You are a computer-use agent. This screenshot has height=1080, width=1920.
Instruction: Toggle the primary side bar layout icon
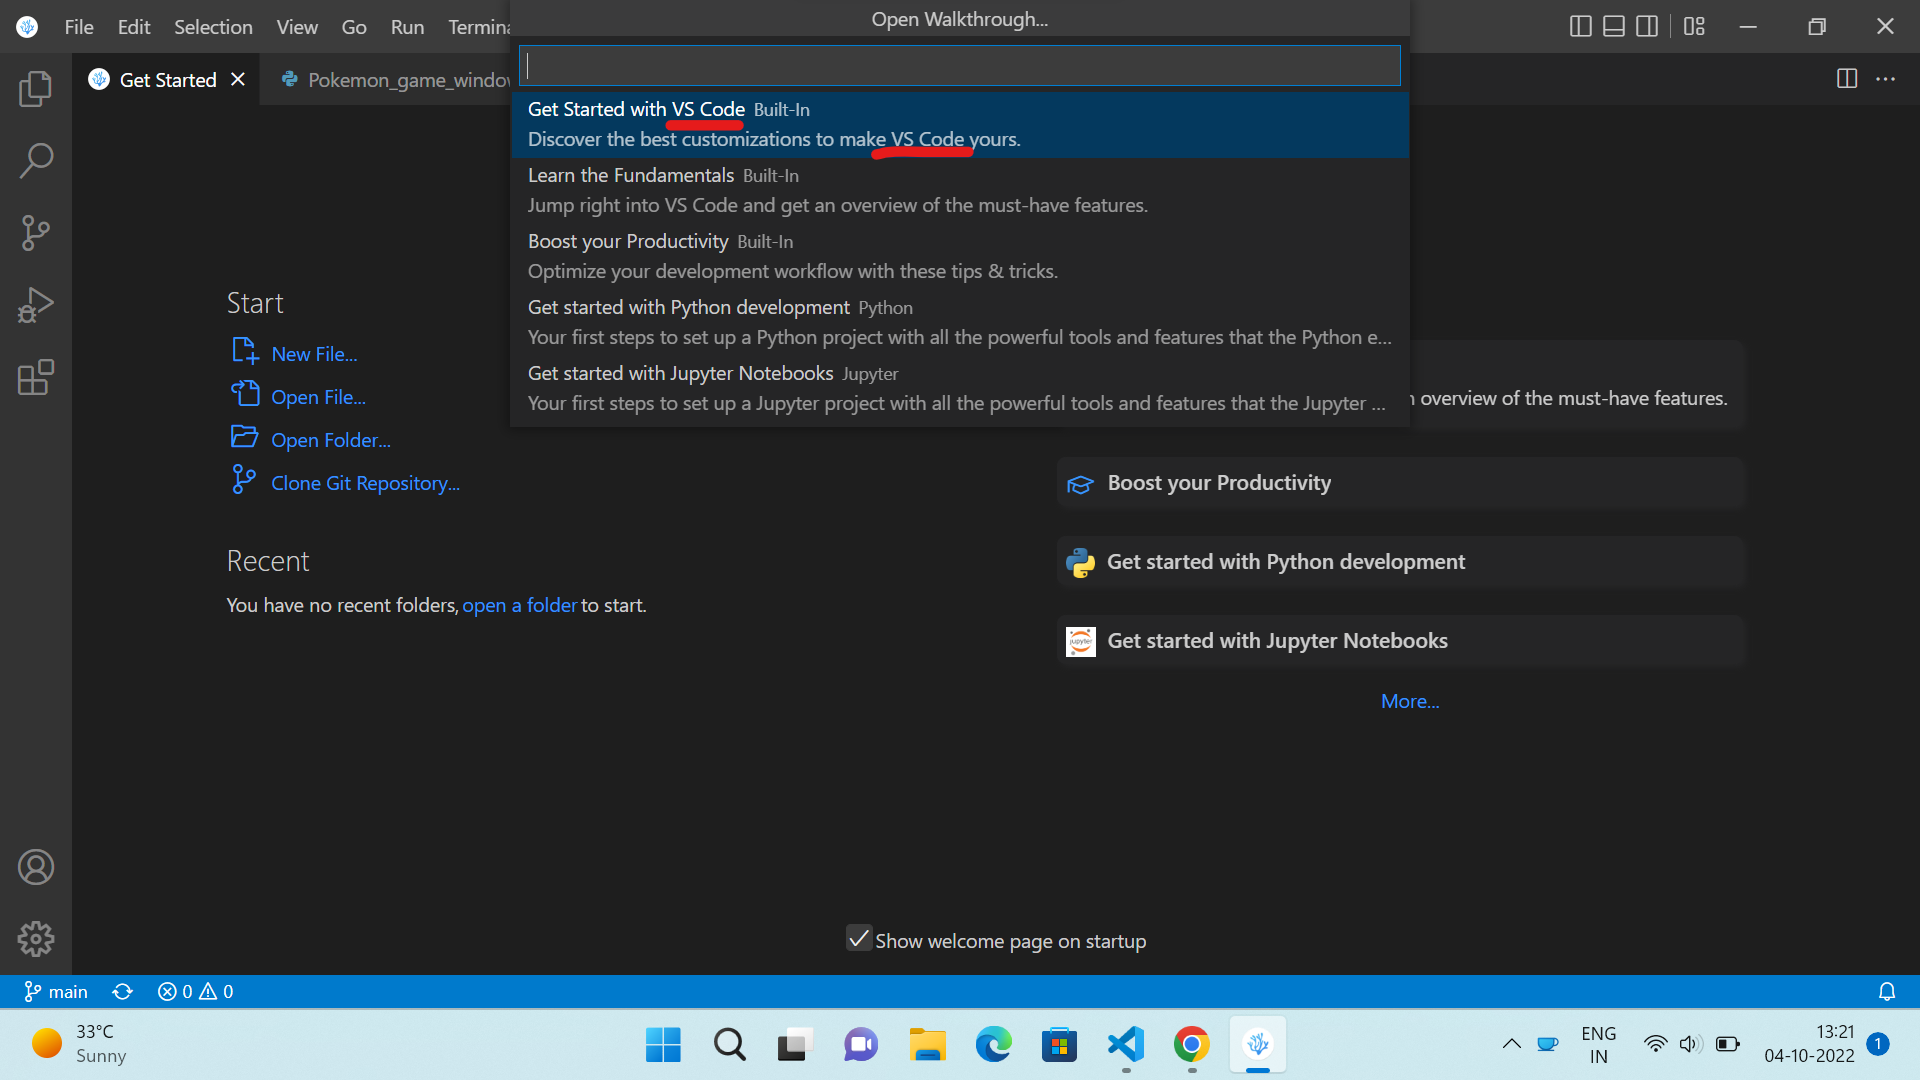[x=1581, y=26]
